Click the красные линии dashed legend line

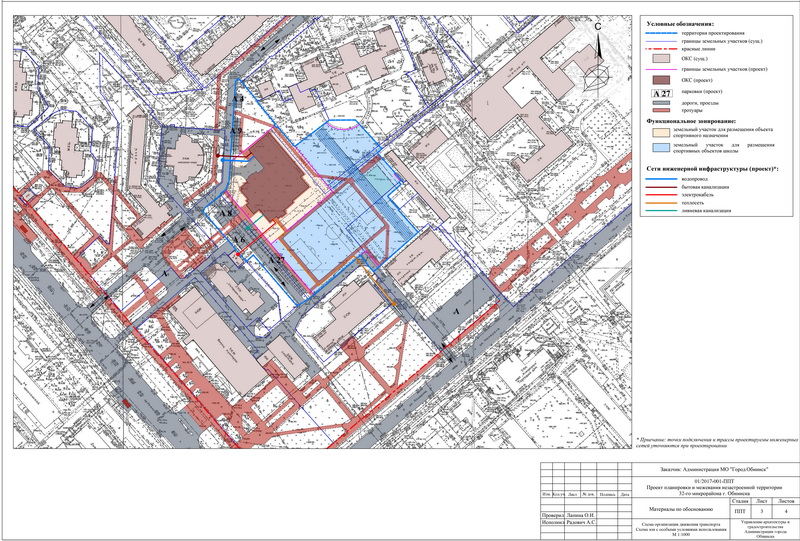click(x=660, y=48)
